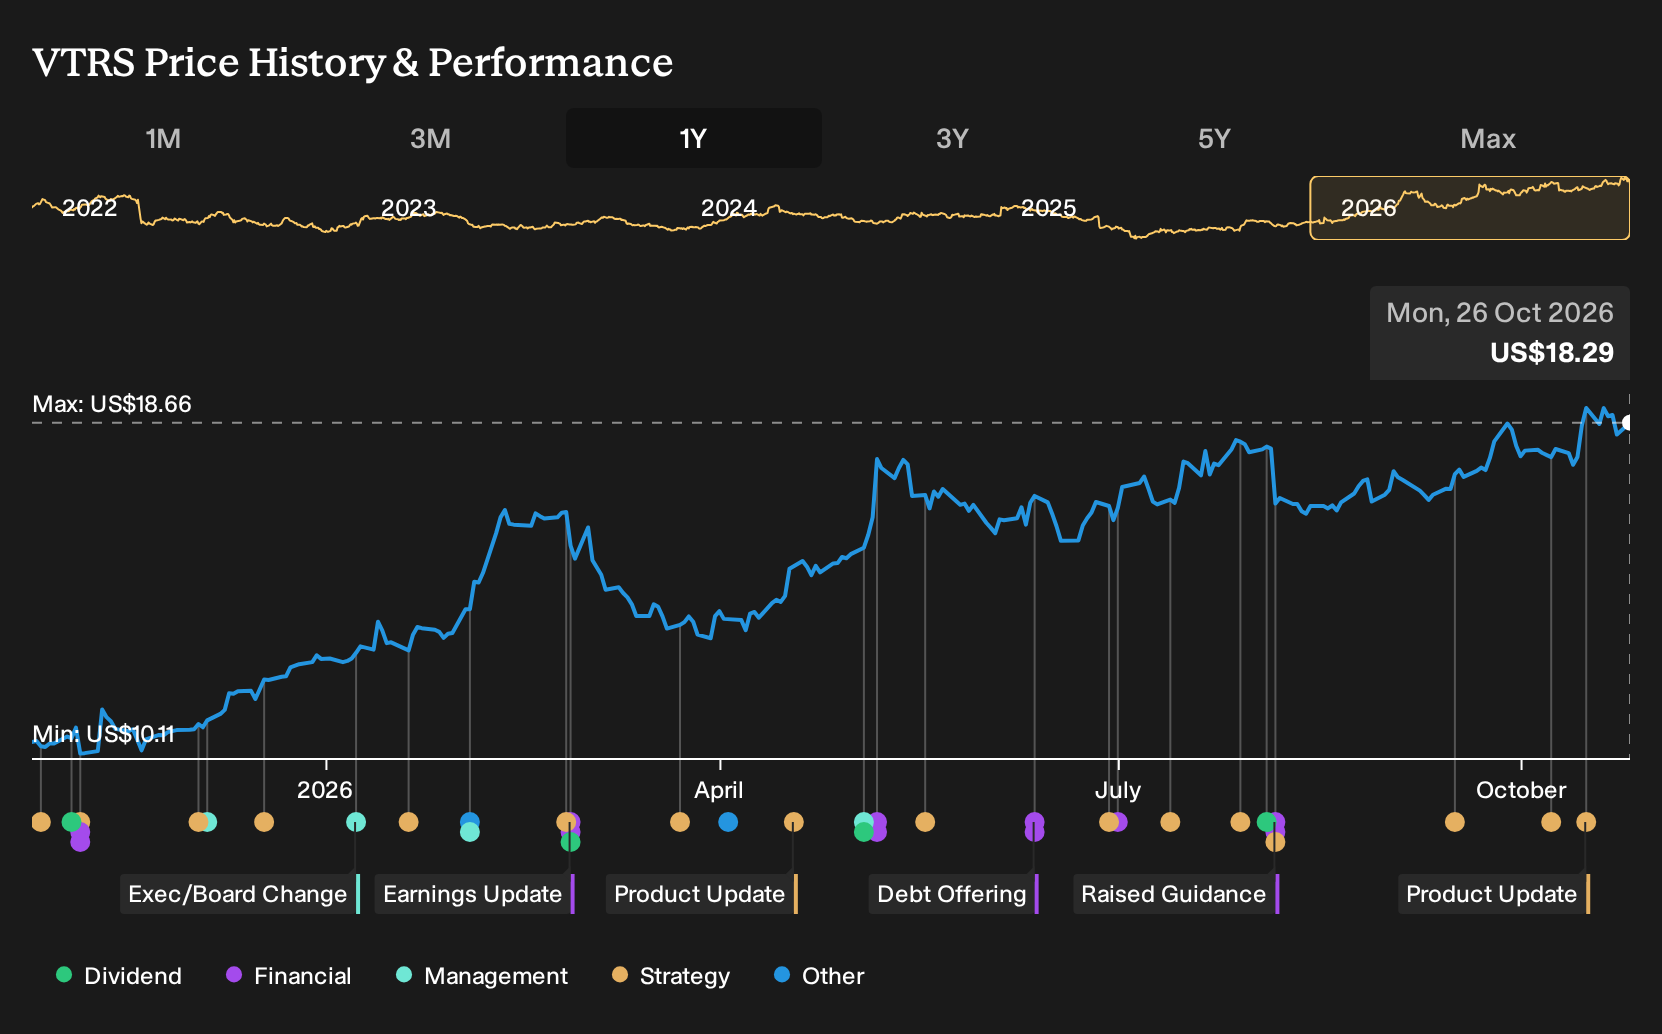Image resolution: width=1662 pixels, height=1034 pixels.
Task: Click the Mon, 26 Oct 2026 tooltip date
Action: (x=1500, y=313)
